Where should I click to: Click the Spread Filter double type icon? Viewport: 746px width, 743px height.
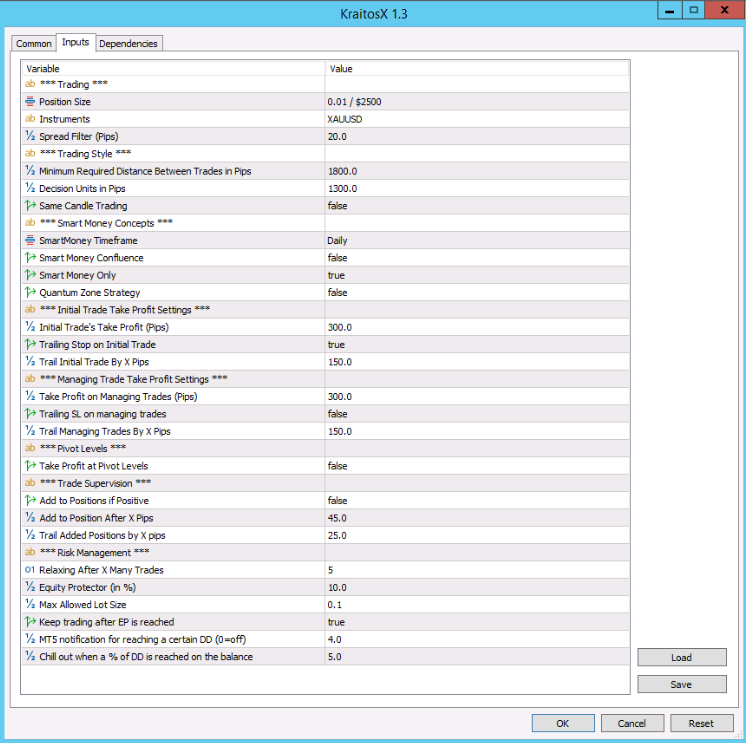point(30,136)
